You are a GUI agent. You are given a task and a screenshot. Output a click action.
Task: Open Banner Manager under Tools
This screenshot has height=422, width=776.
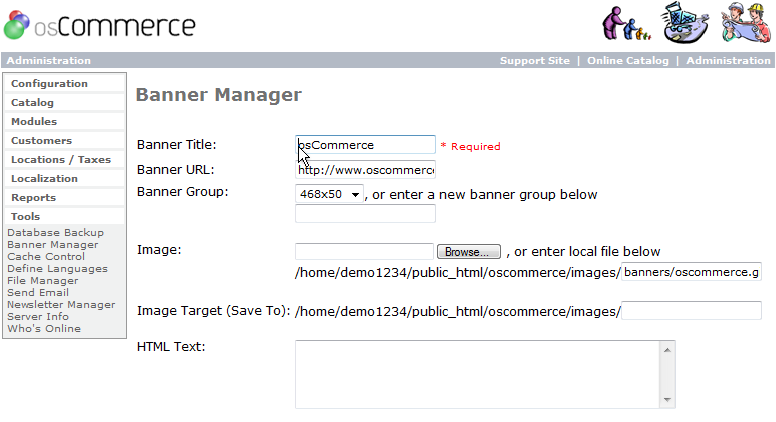[52, 244]
